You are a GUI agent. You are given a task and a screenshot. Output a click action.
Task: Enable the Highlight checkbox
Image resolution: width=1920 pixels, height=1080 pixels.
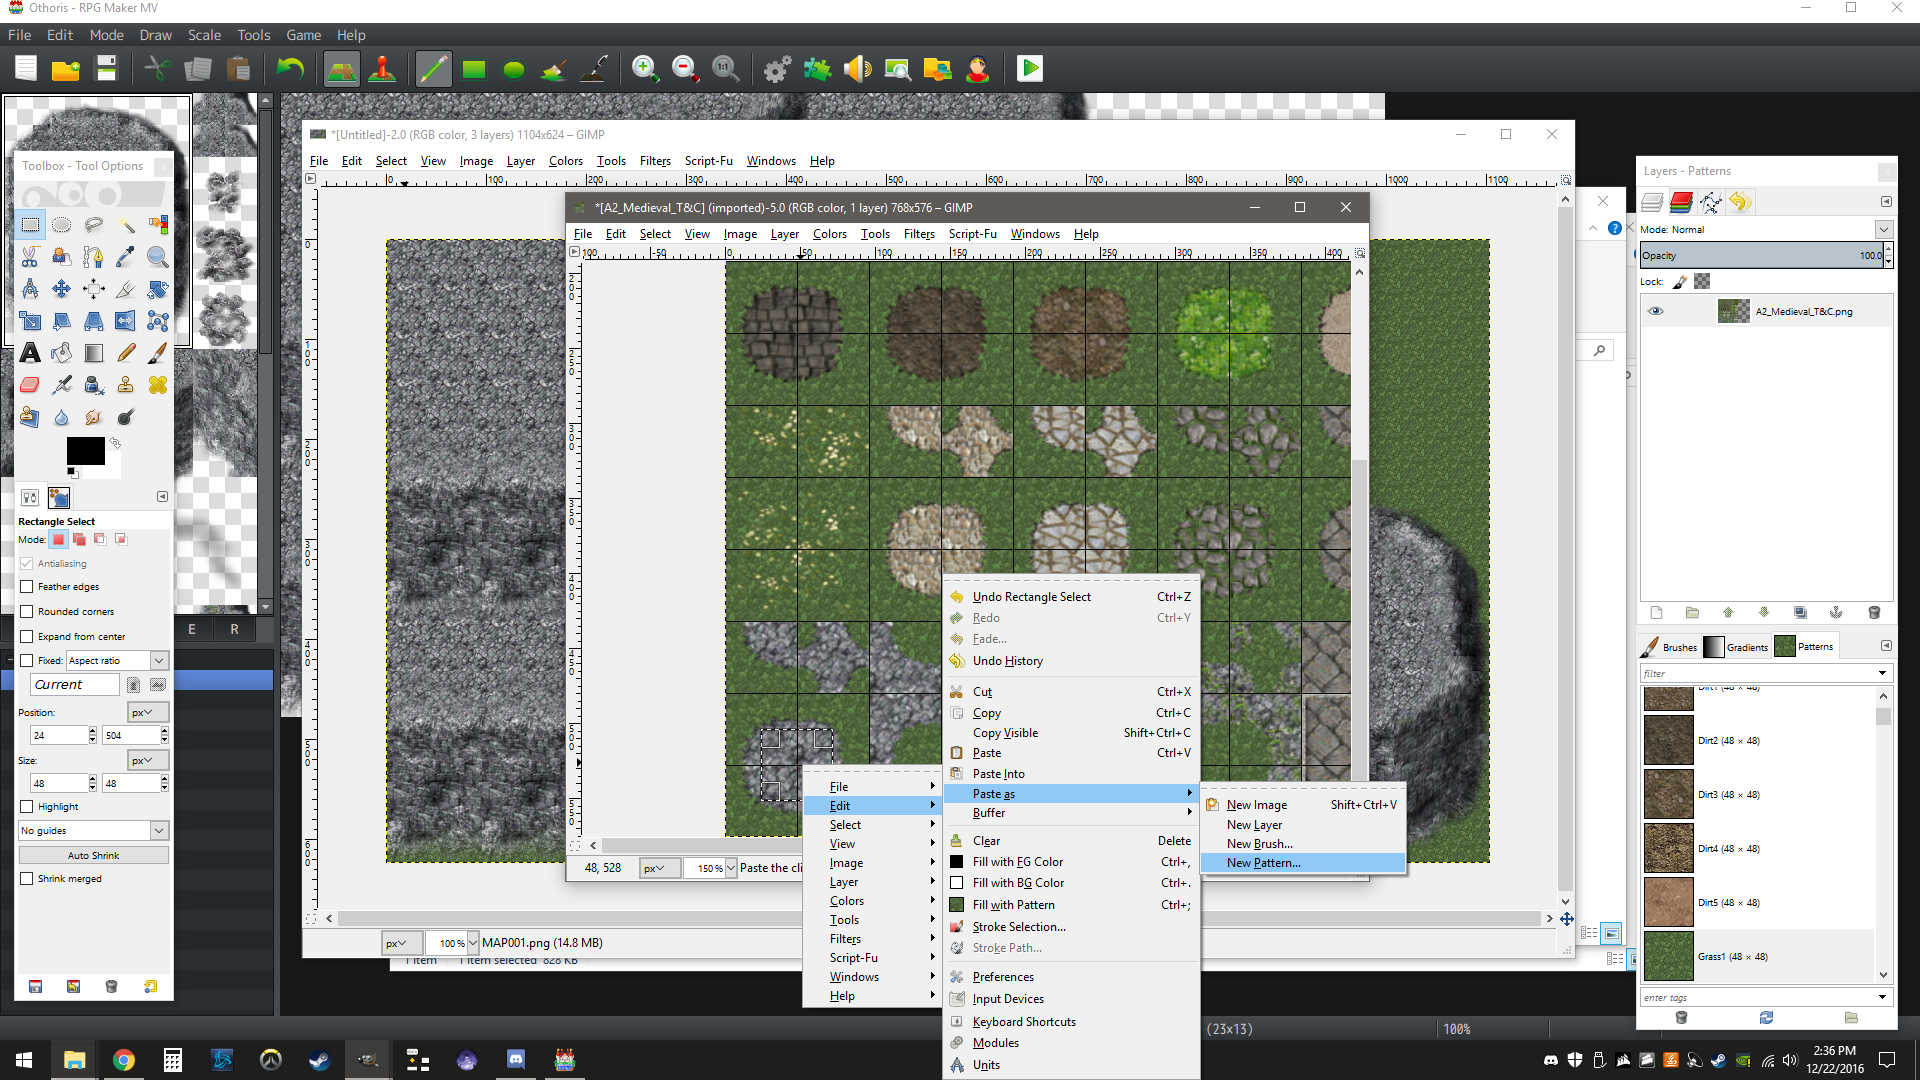tap(27, 807)
